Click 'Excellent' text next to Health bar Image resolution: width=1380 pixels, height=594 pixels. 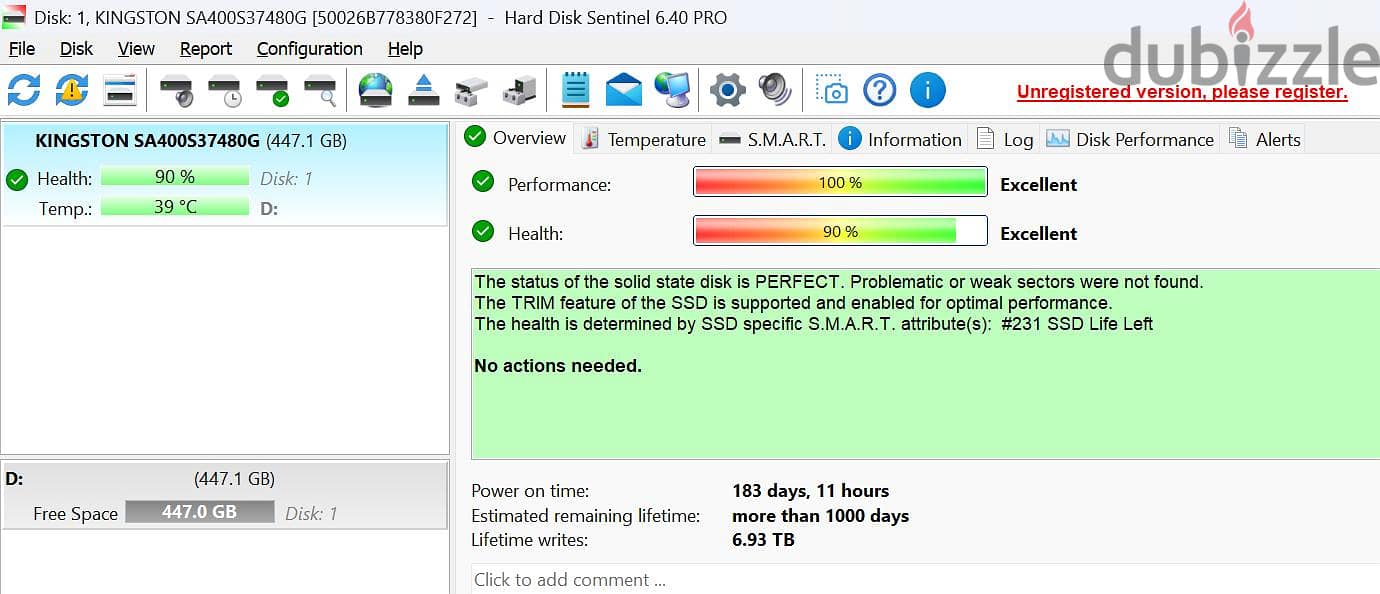1038,233
